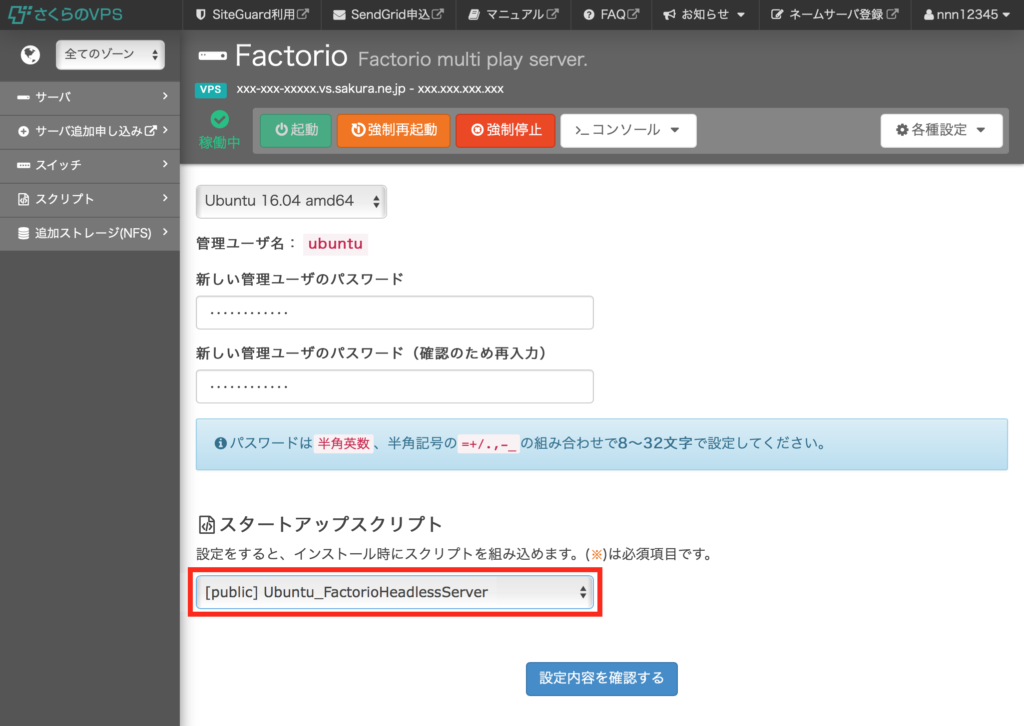The image size is (1024, 726).
Task: Click the envelope icon beside SendGrid申込
Action: (x=339, y=15)
